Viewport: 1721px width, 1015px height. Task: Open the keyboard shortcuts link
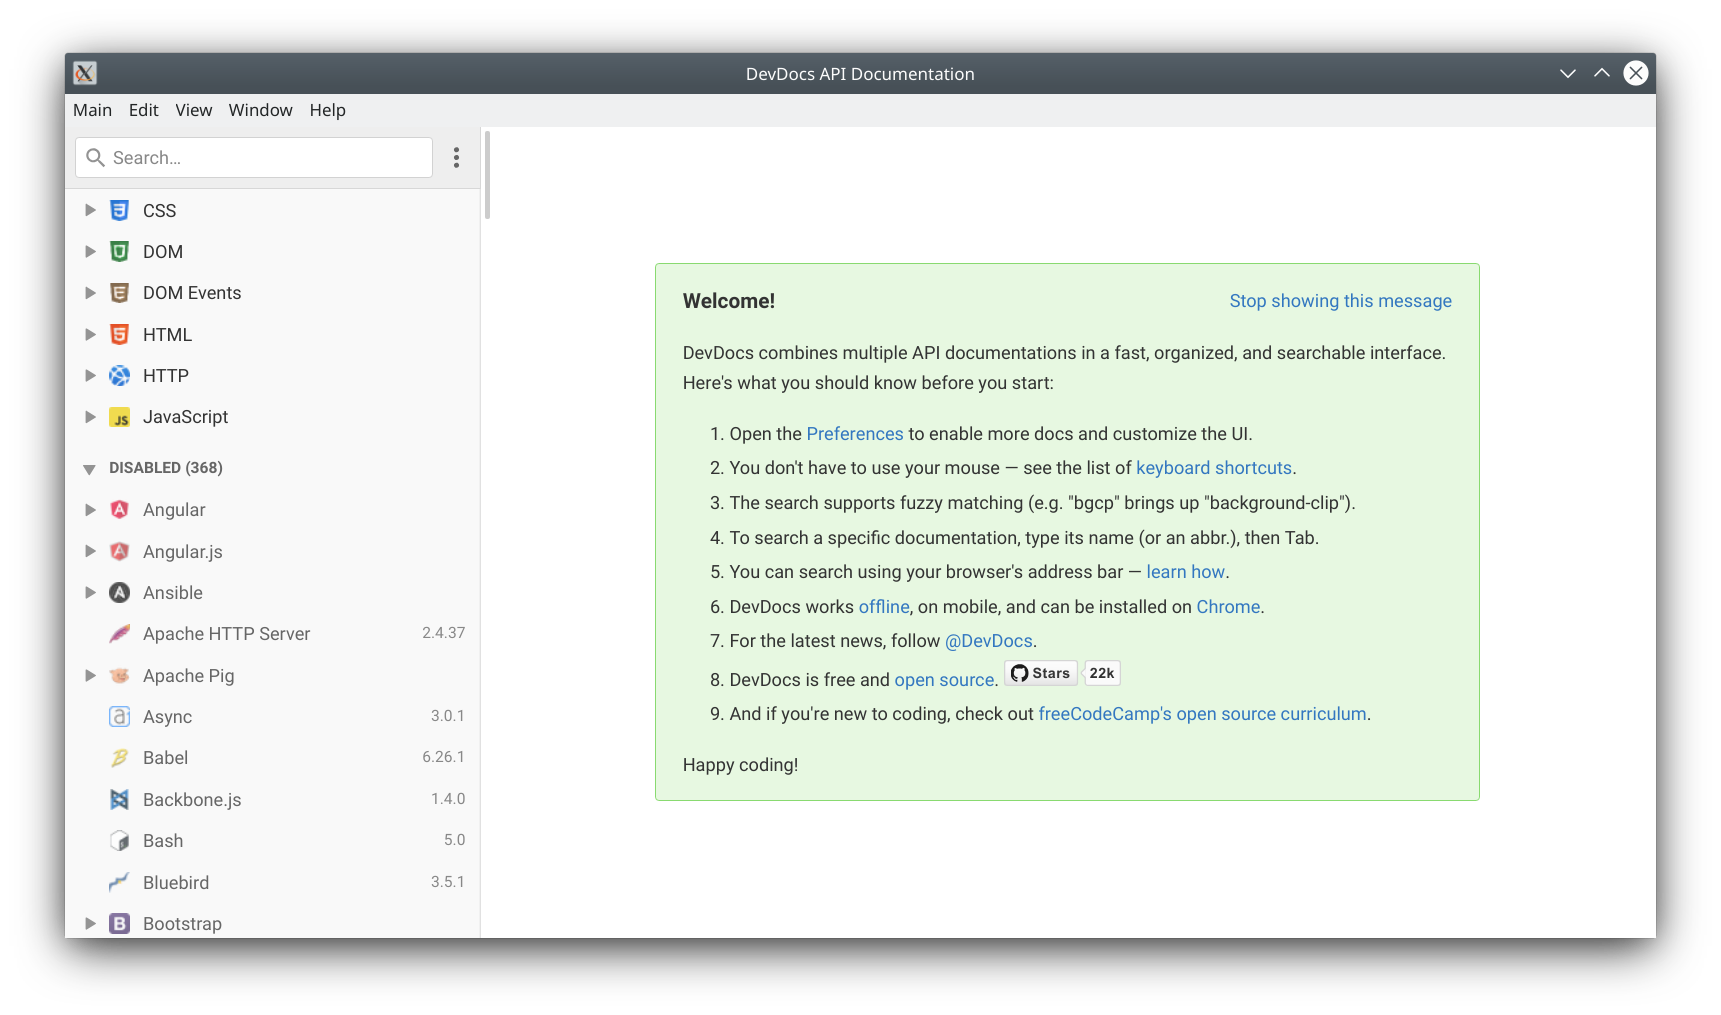[x=1214, y=468]
